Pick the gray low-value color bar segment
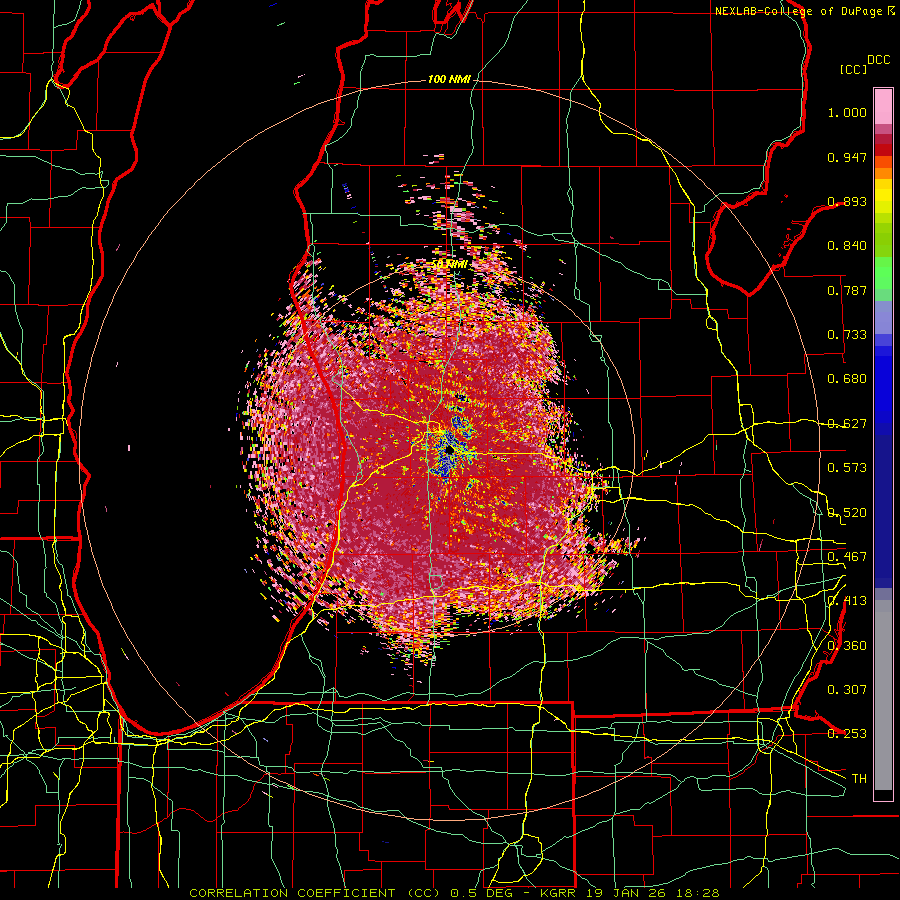900x900 pixels. point(883,695)
